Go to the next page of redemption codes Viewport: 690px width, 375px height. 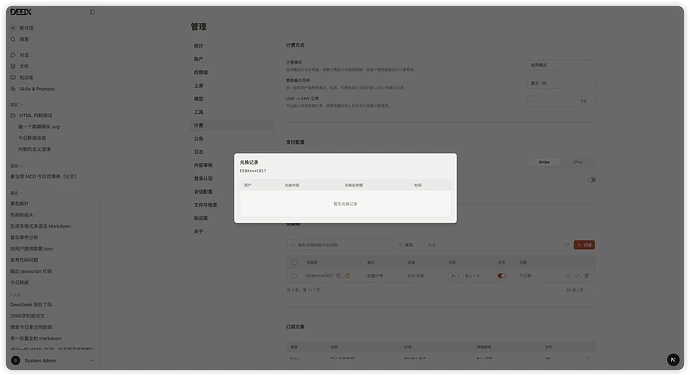pyautogui.click(x=591, y=290)
